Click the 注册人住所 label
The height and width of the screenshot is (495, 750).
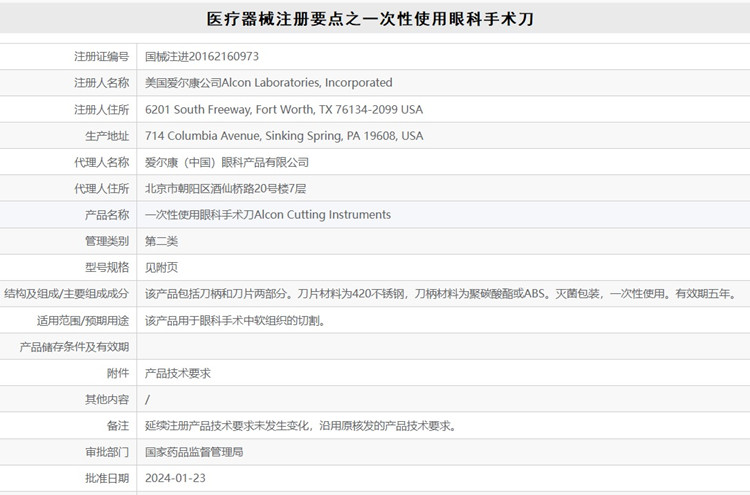point(101,110)
